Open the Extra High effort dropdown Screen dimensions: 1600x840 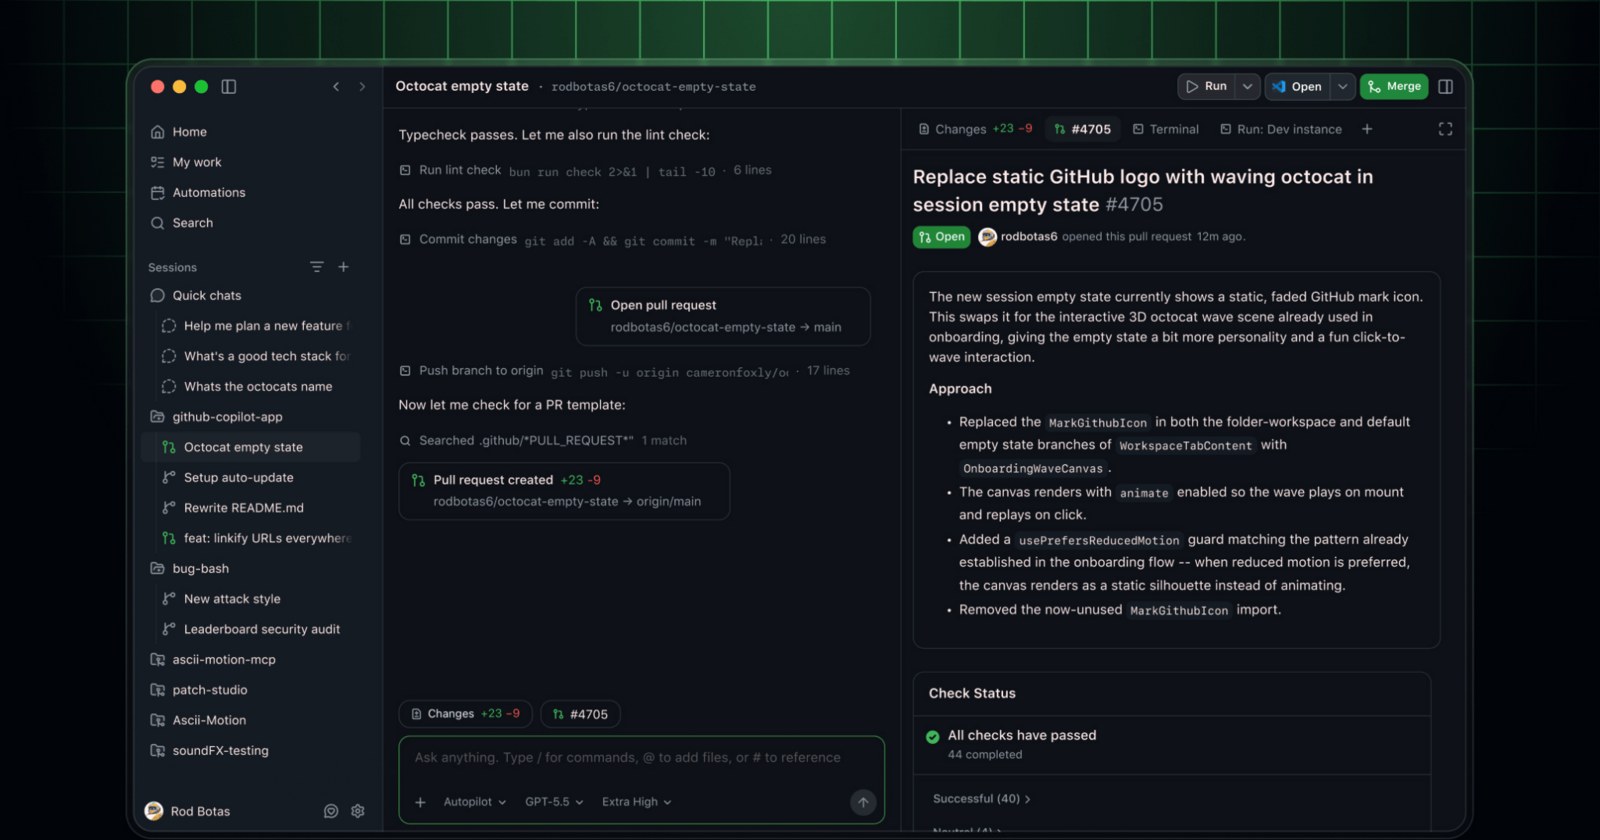[x=636, y=802]
